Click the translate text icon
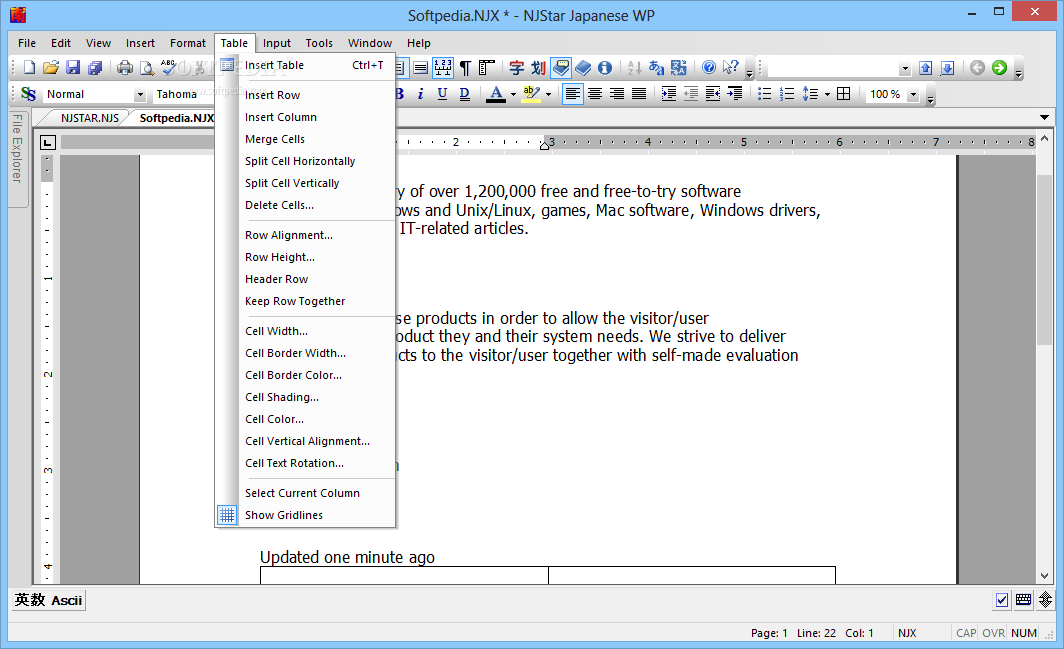Viewport: 1064px width, 649px height. pos(679,67)
